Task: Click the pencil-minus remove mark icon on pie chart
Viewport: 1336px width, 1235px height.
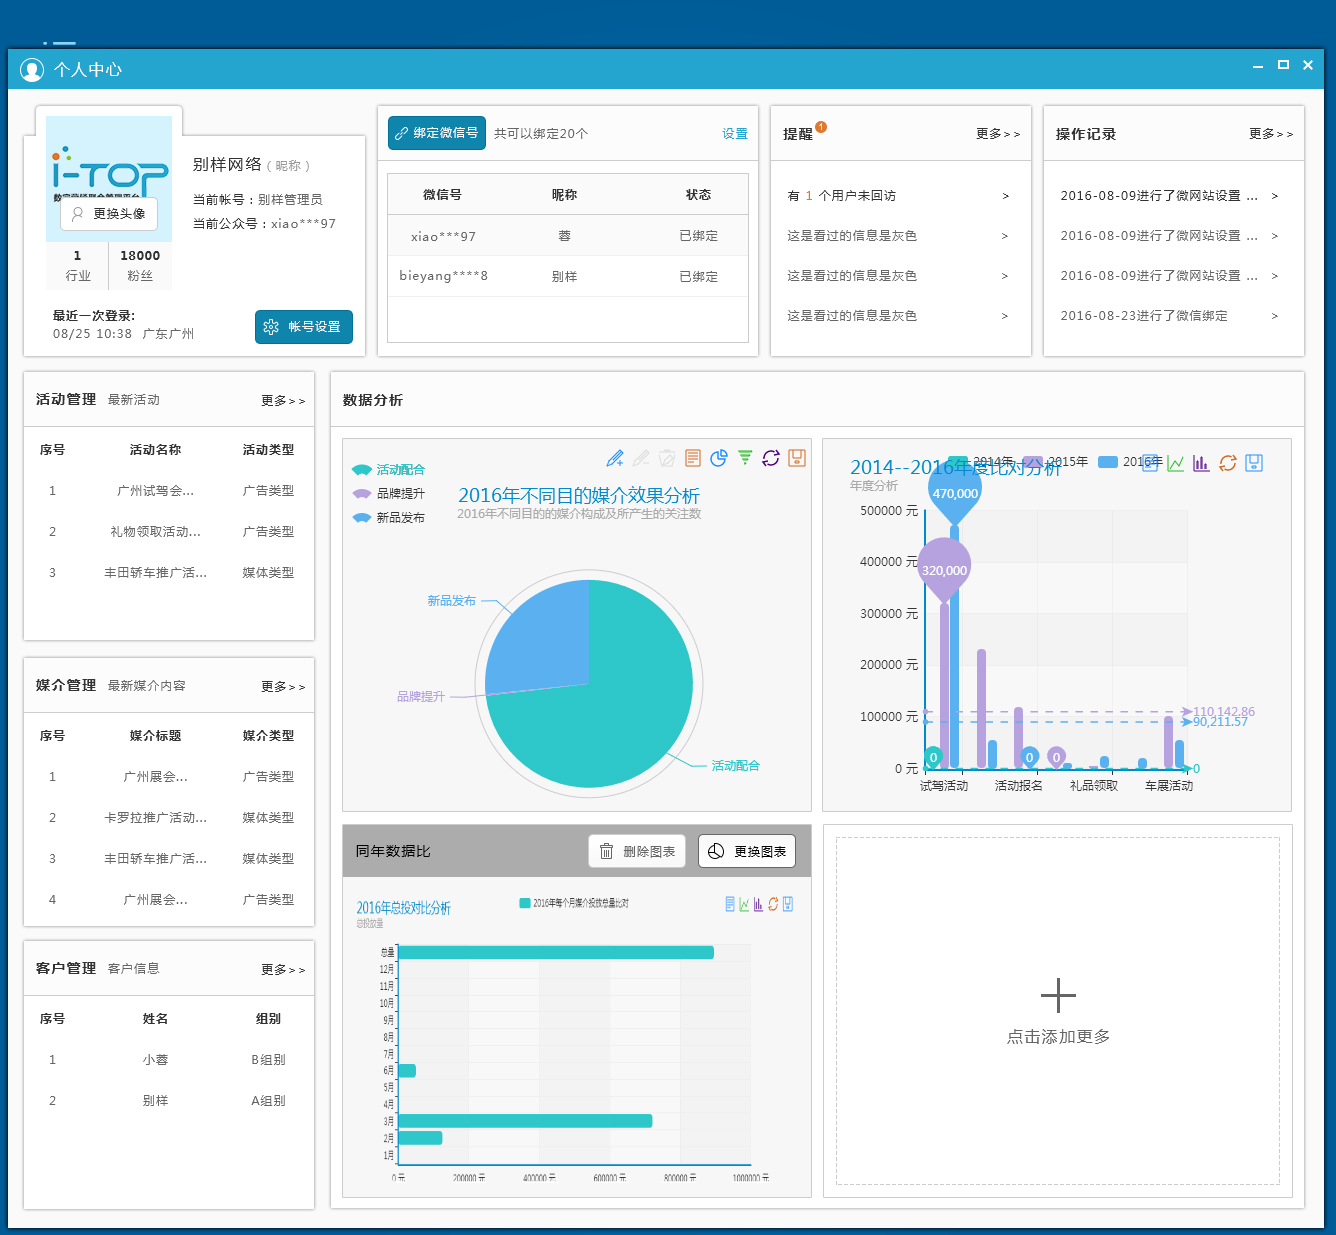Action: pos(641,458)
